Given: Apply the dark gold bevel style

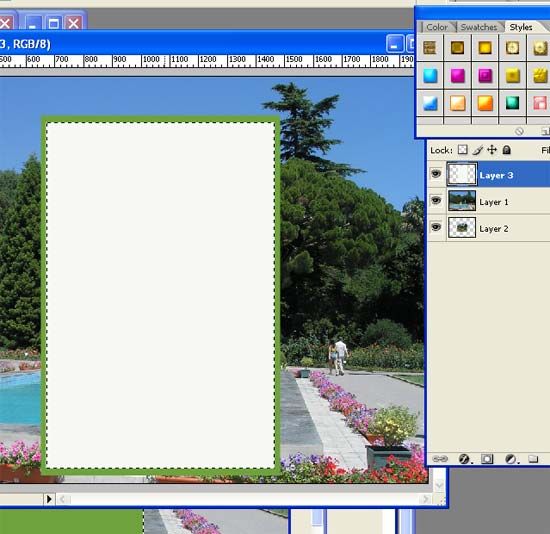Looking at the screenshot, I should tap(457, 48).
